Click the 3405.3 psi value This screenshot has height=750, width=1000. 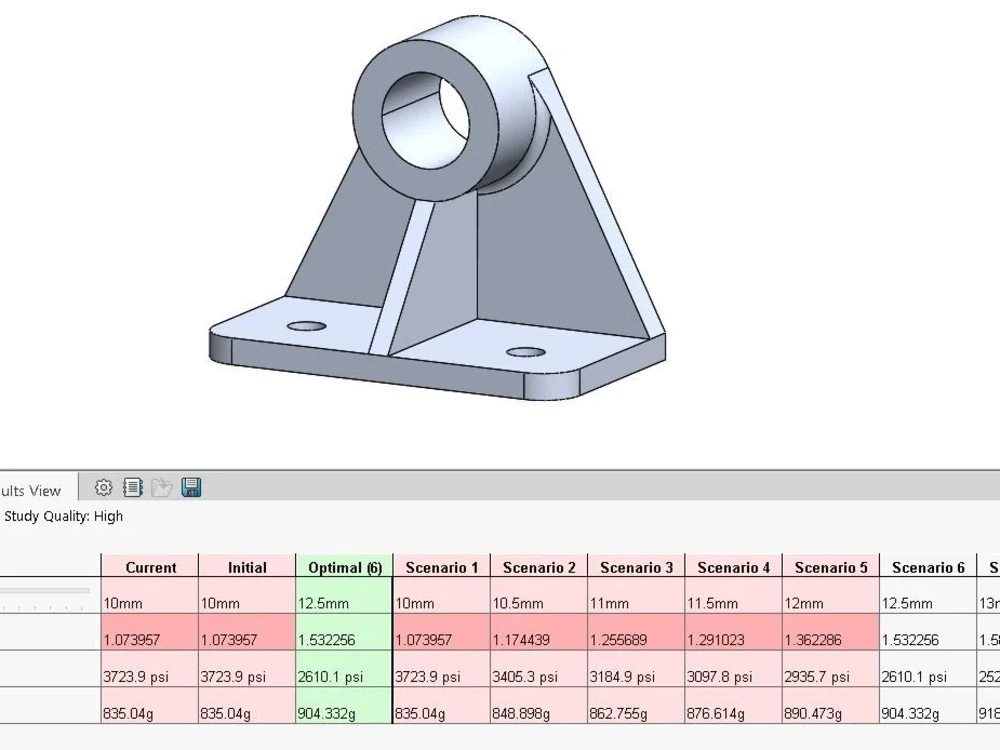(x=539, y=669)
